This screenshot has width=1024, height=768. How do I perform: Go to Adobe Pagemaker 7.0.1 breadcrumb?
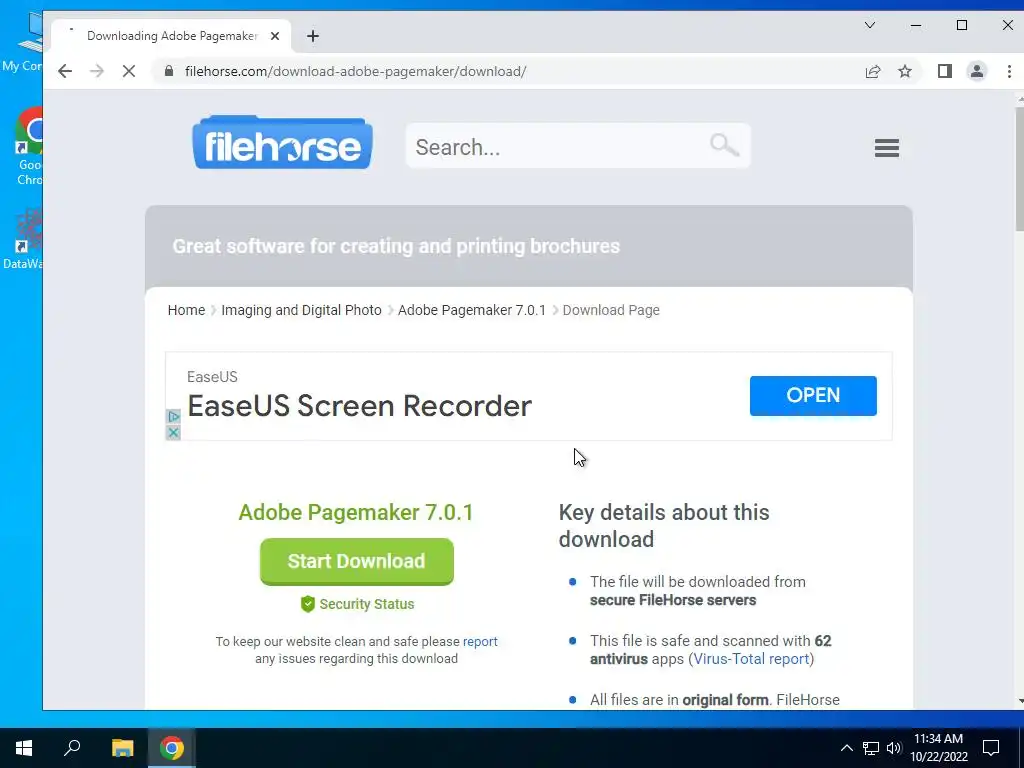click(x=472, y=310)
